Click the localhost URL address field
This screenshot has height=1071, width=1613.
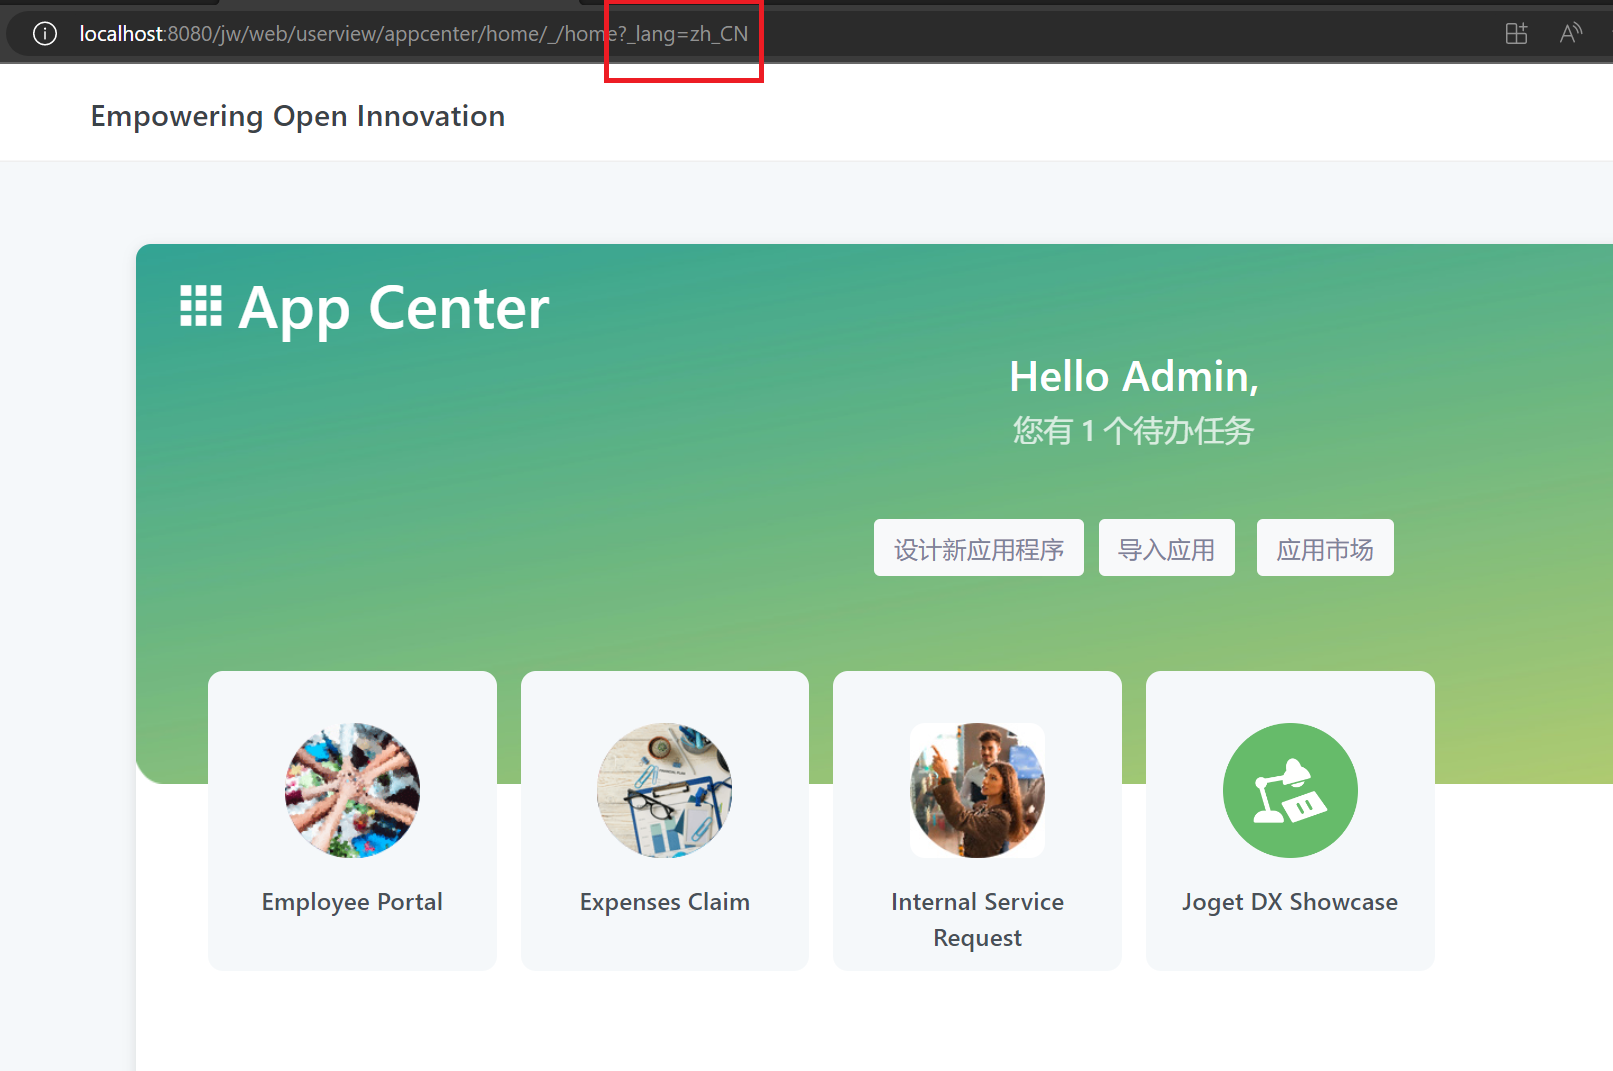coord(413,34)
